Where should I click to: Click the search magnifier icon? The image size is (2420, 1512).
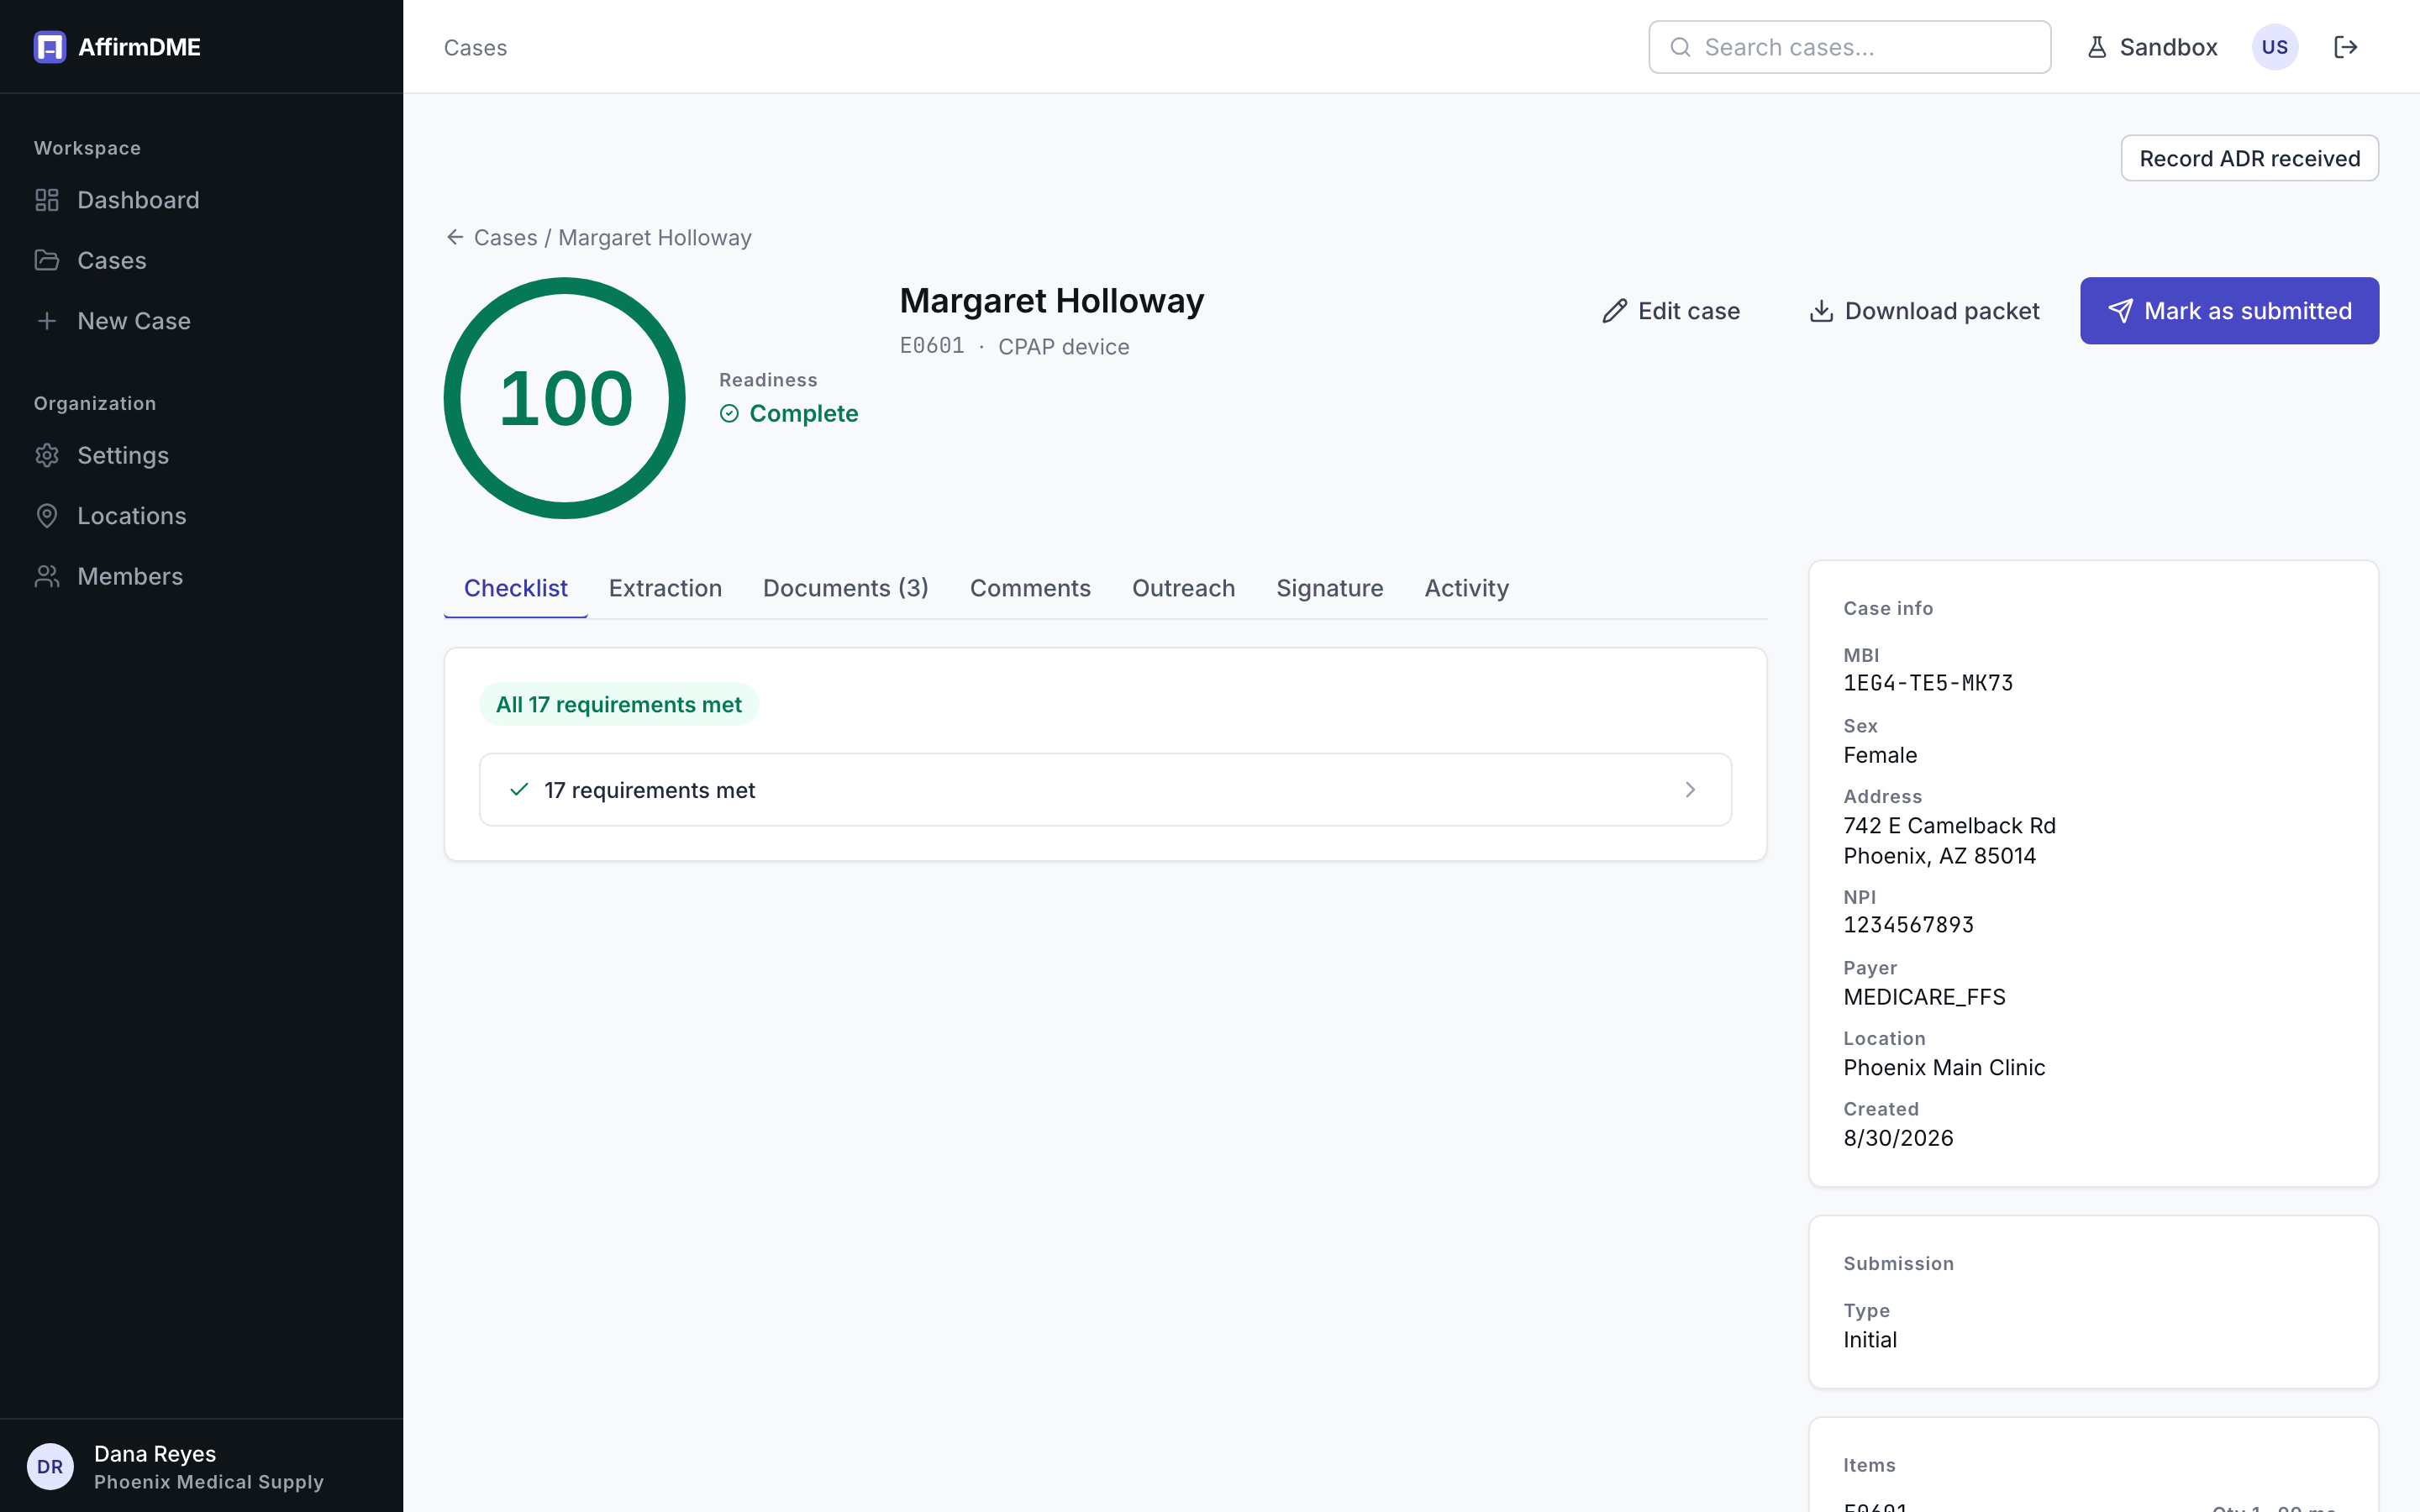1680,47
